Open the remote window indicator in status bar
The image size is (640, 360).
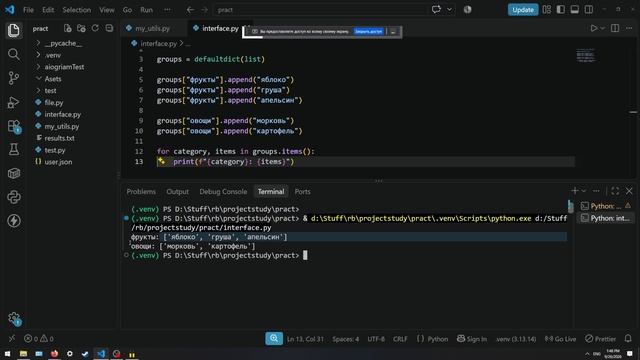coord(11,338)
